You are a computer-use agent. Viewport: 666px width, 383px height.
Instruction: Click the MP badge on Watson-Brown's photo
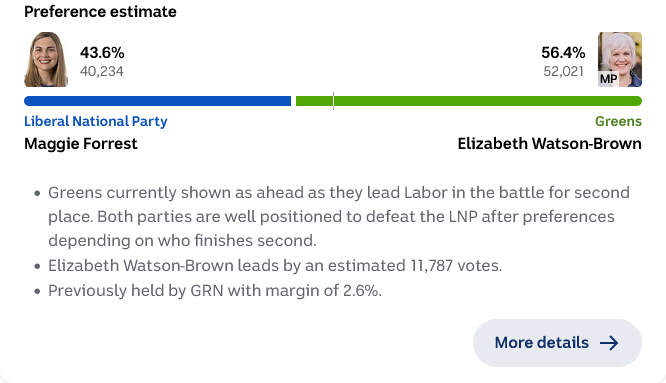[x=608, y=79]
